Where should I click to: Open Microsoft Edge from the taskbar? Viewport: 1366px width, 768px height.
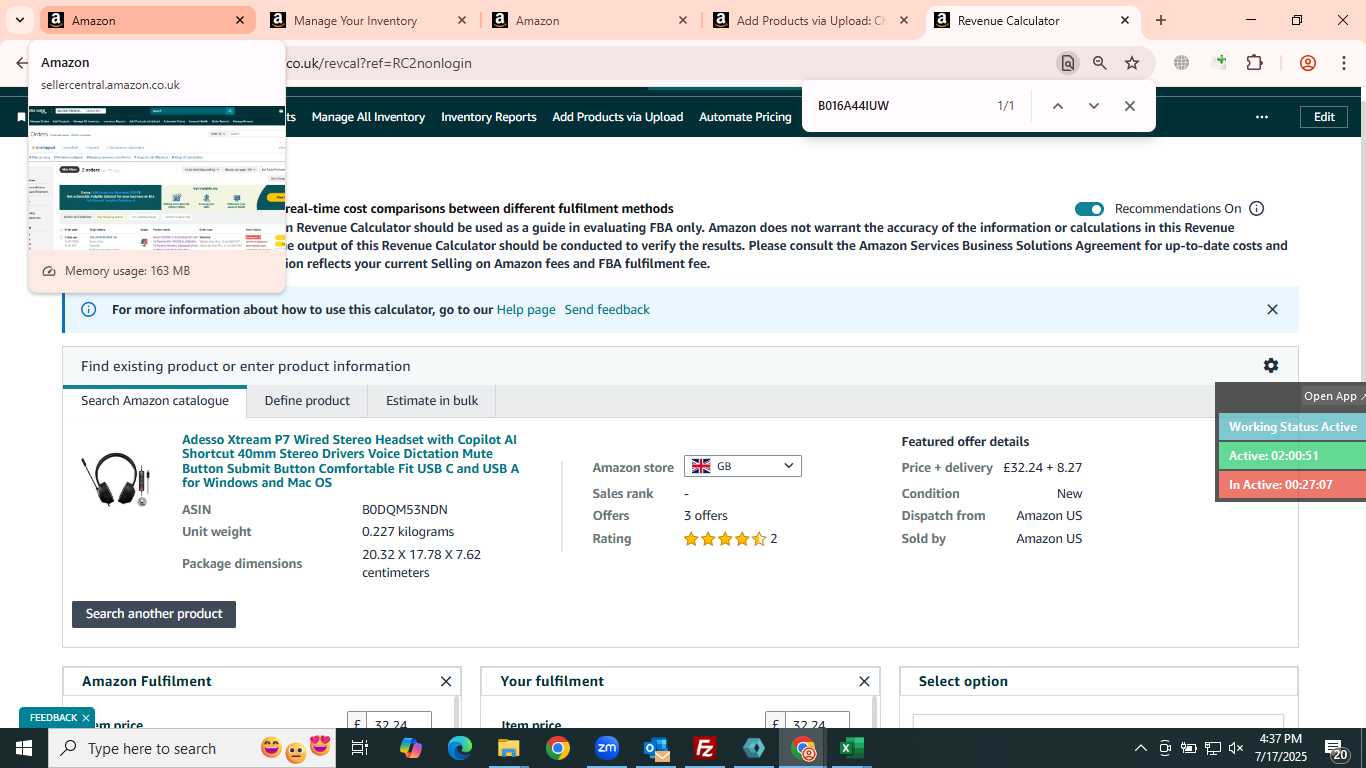tap(459, 748)
